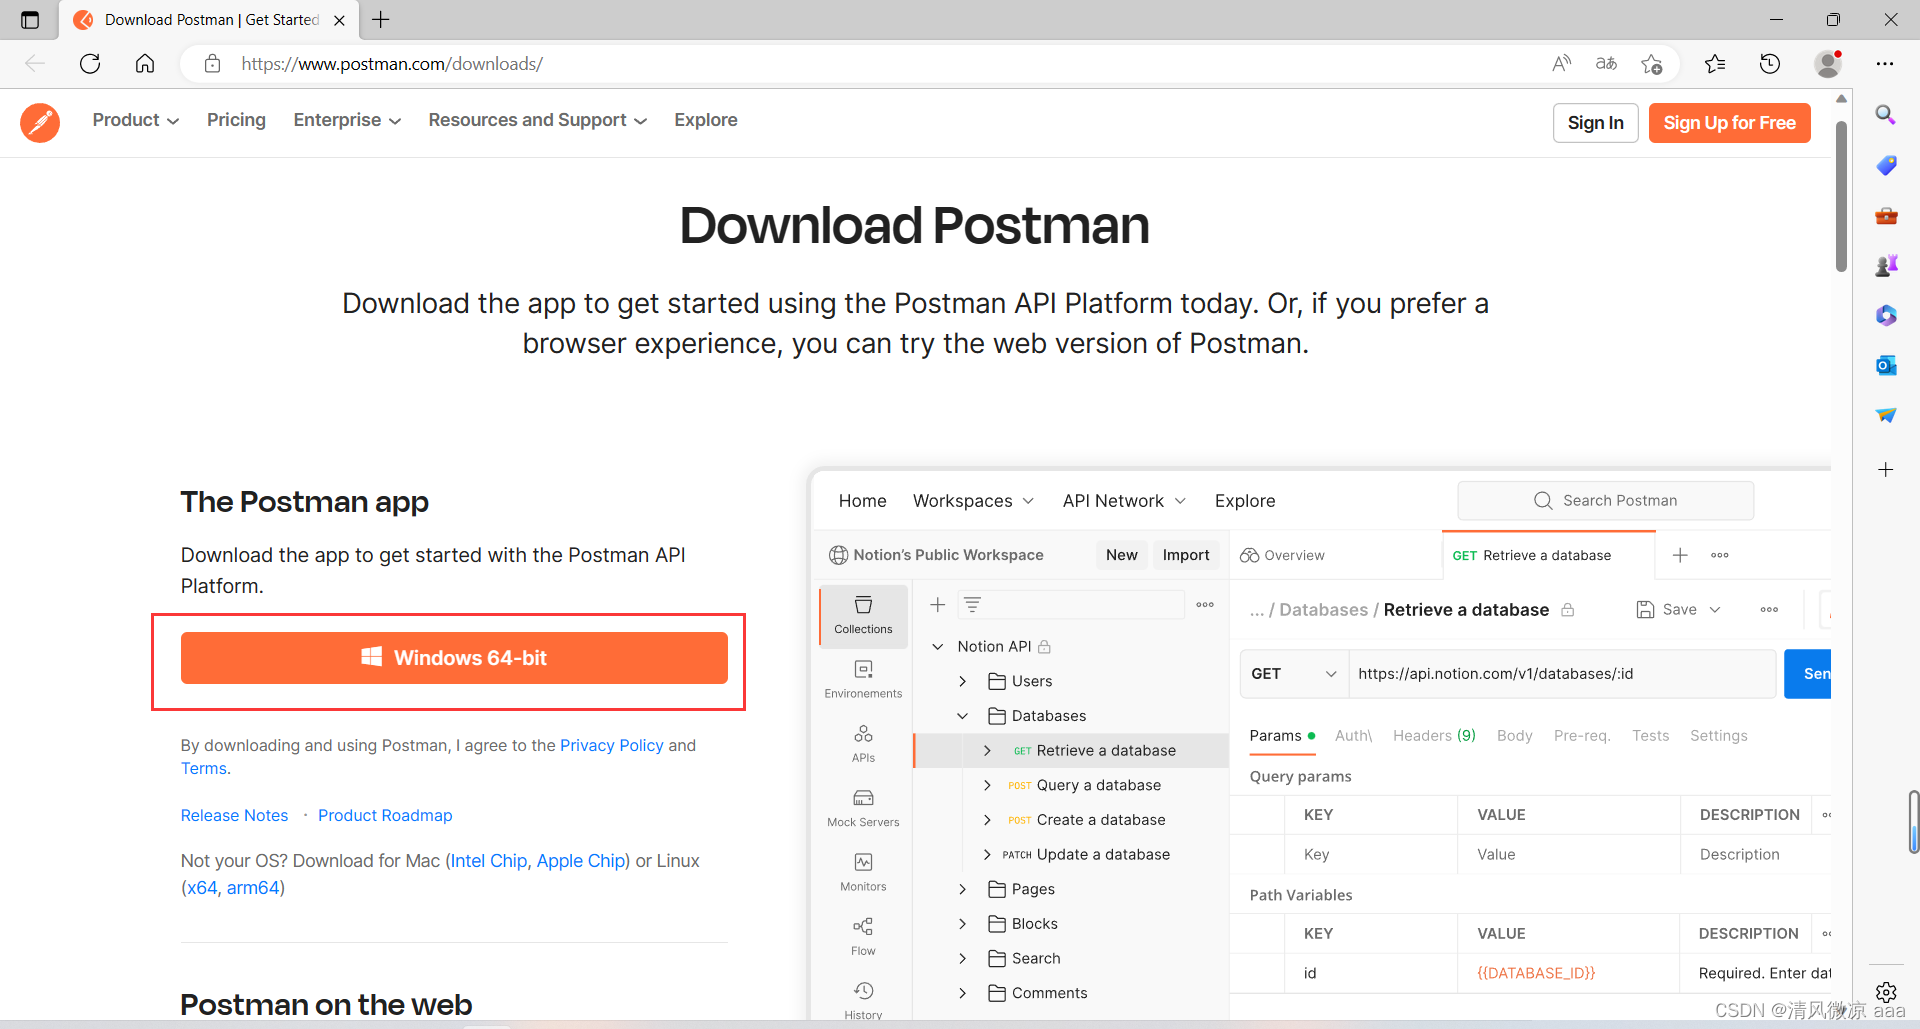
Task: Click the Search Postman field in the preview
Action: click(x=1605, y=500)
